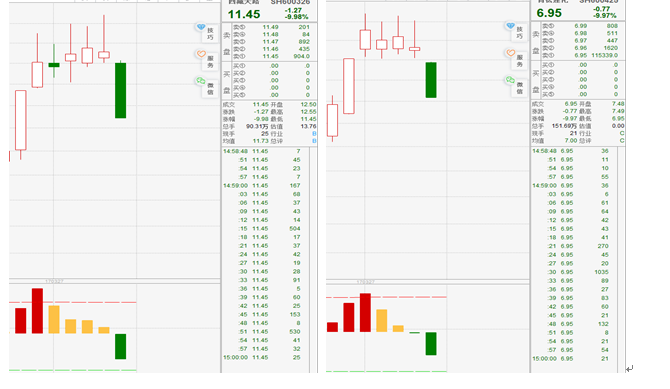The width and height of the screenshot is (670, 389).
Task: Select the large green candlestick in right chart
Action: pos(431,80)
